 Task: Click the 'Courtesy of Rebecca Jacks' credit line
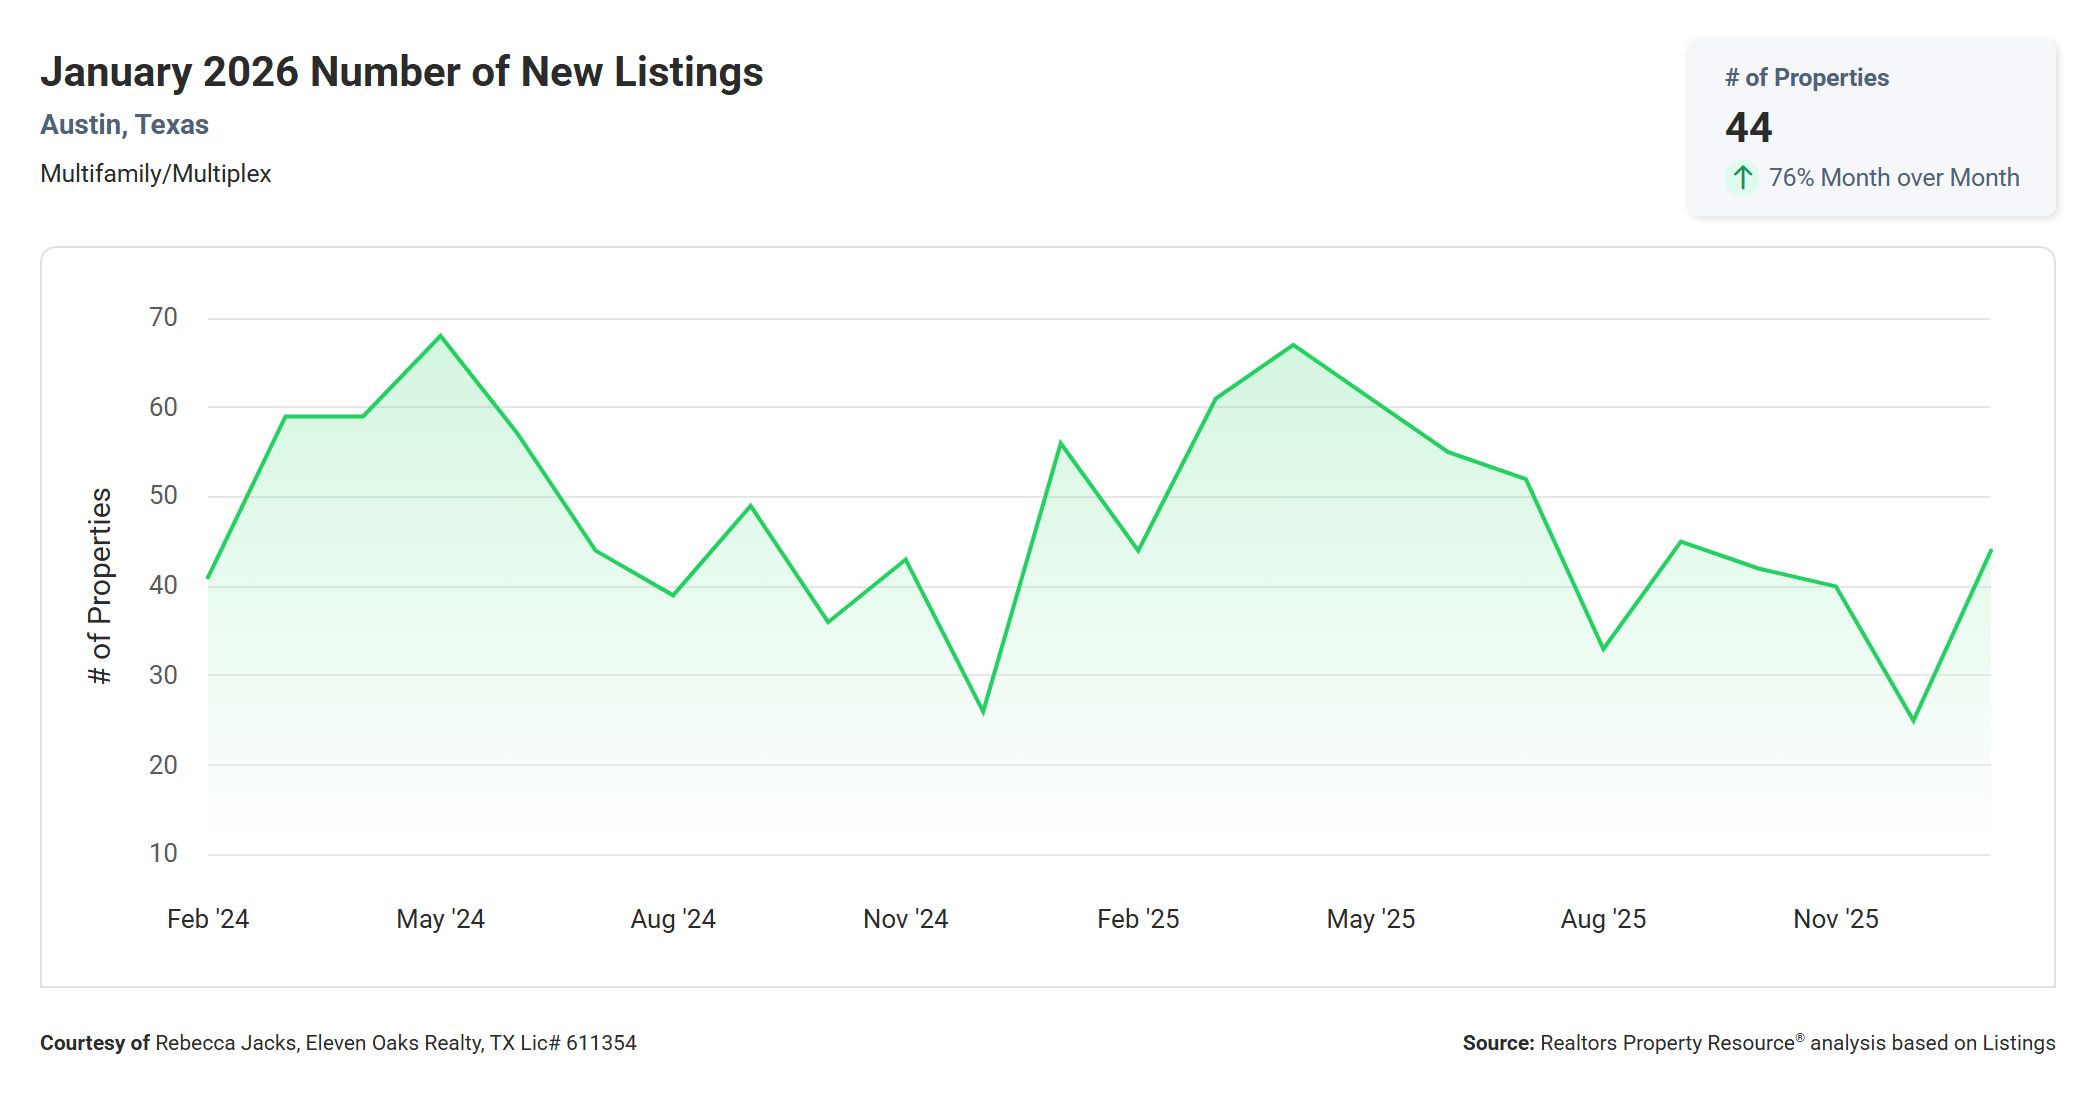click(338, 1043)
